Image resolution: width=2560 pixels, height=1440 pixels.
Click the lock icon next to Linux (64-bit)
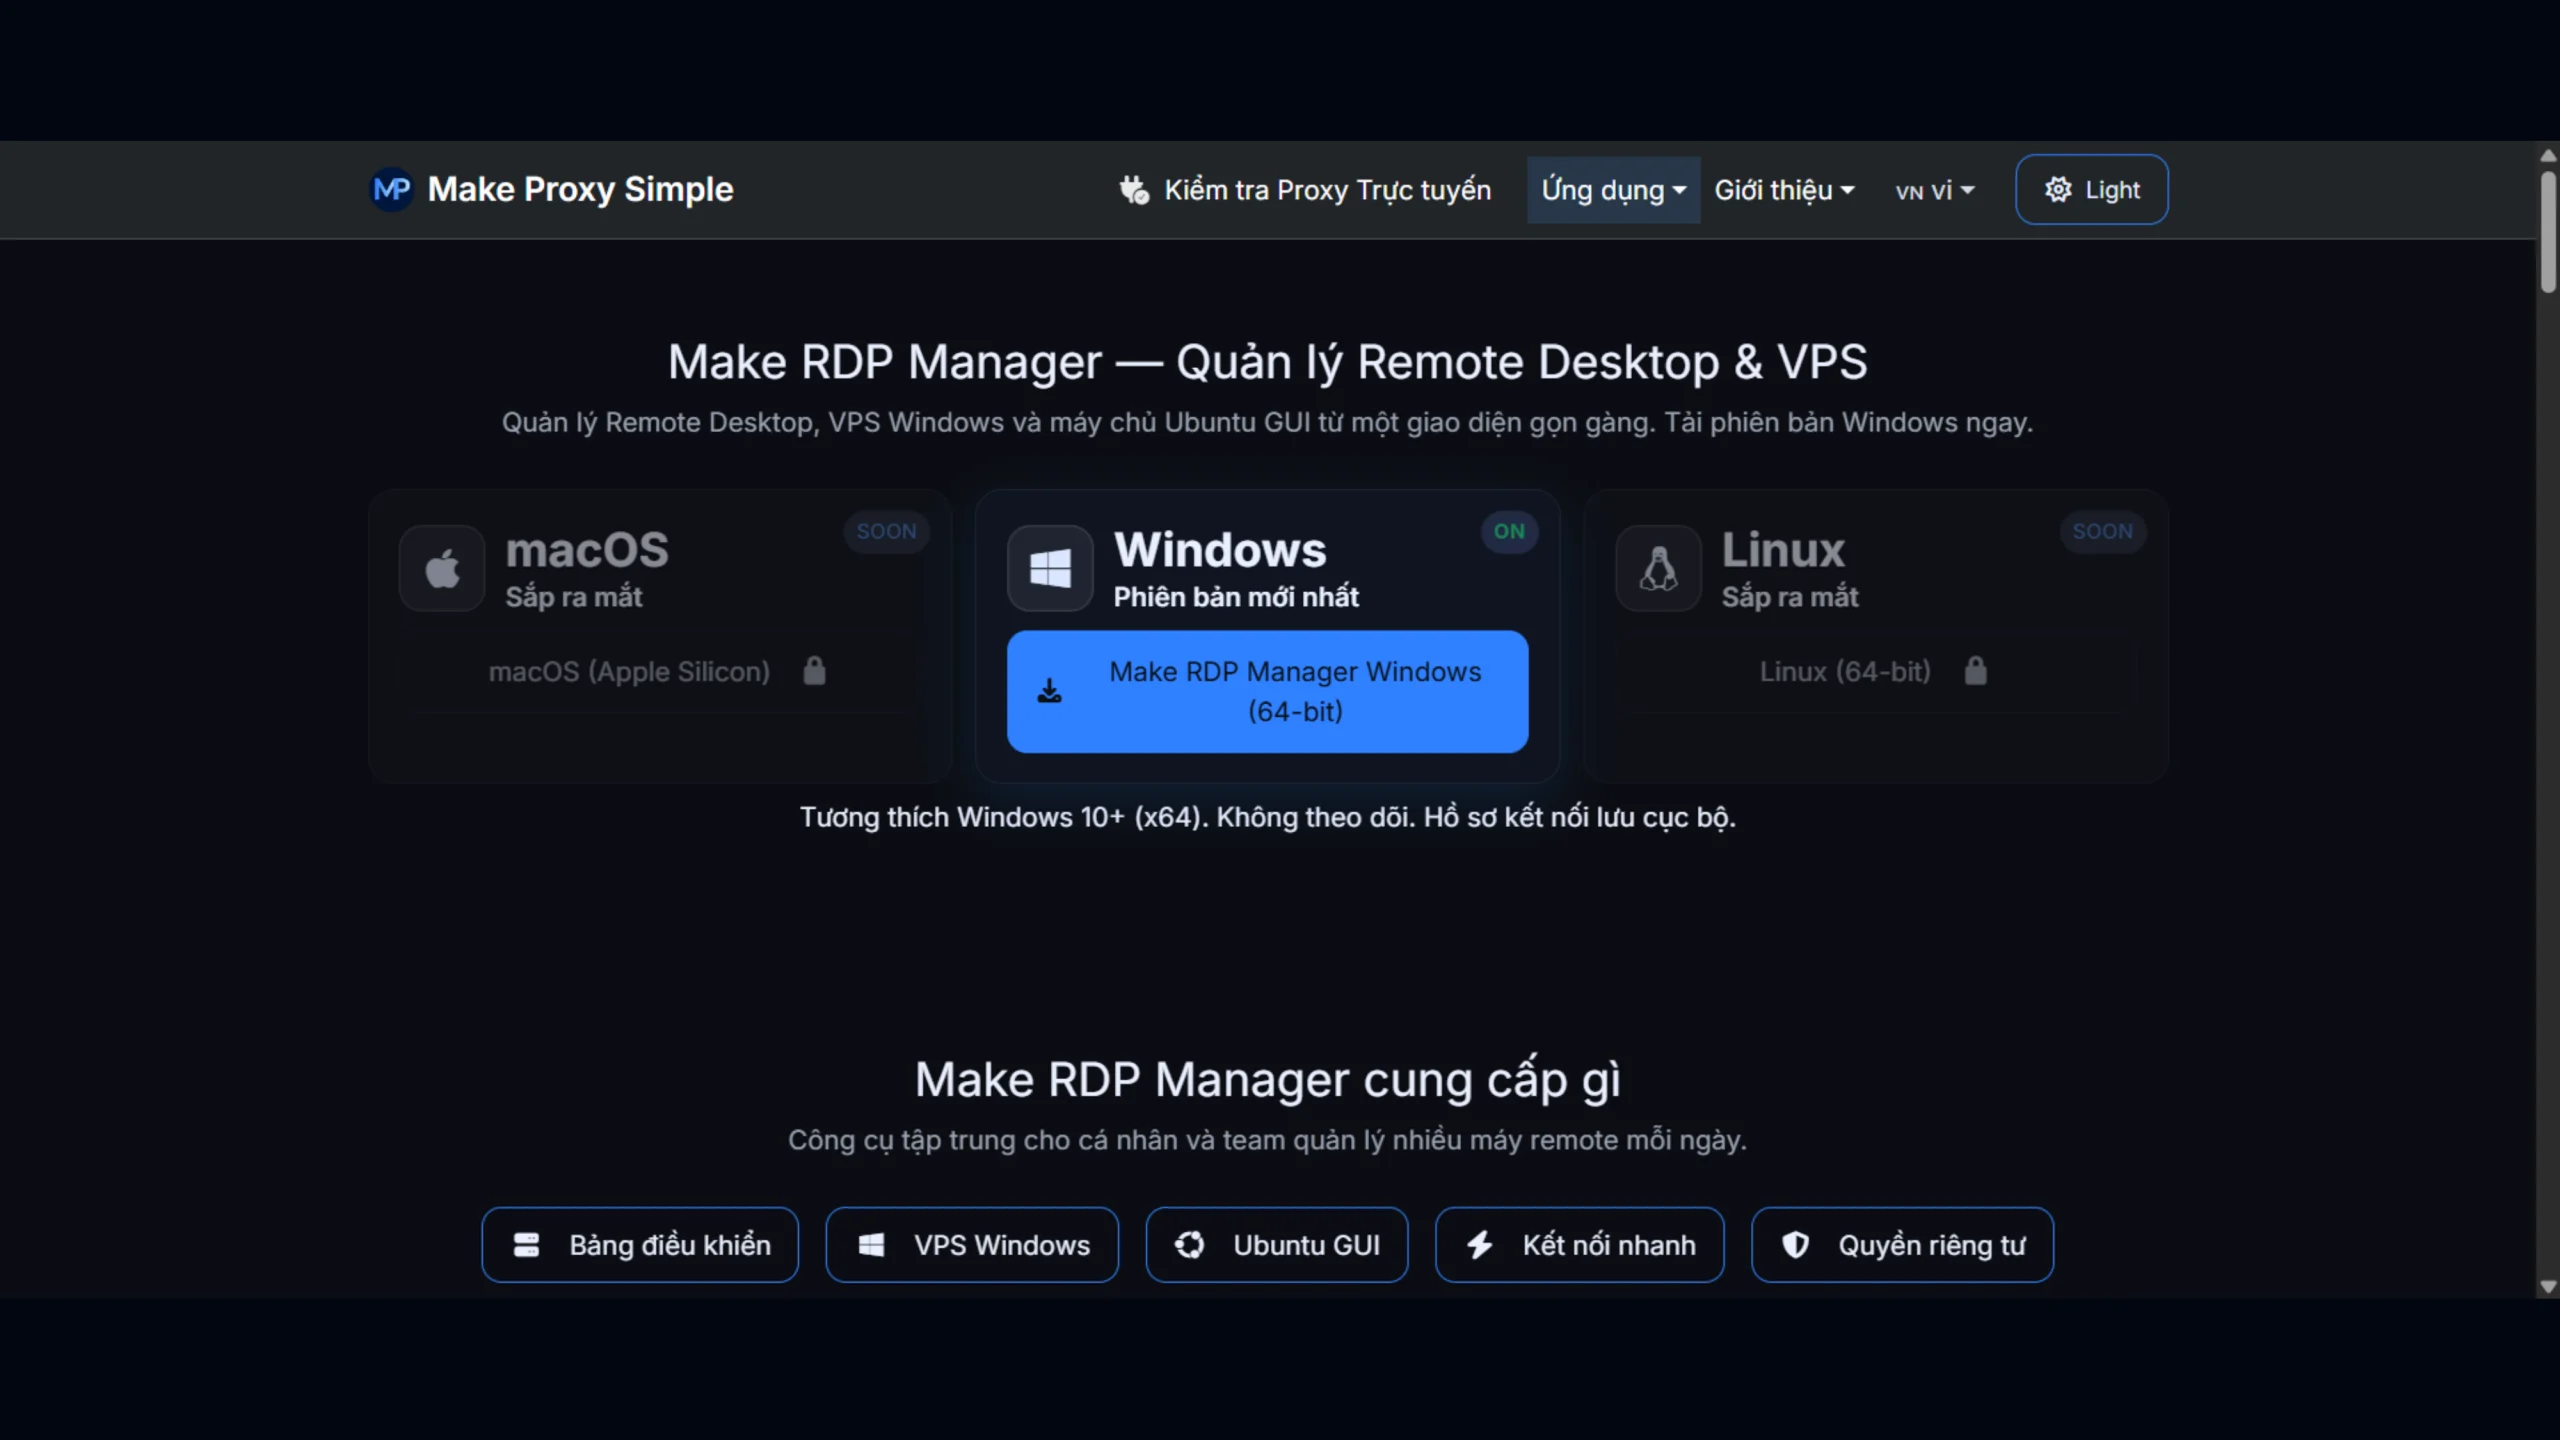pyautogui.click(x=1975, y=671)
